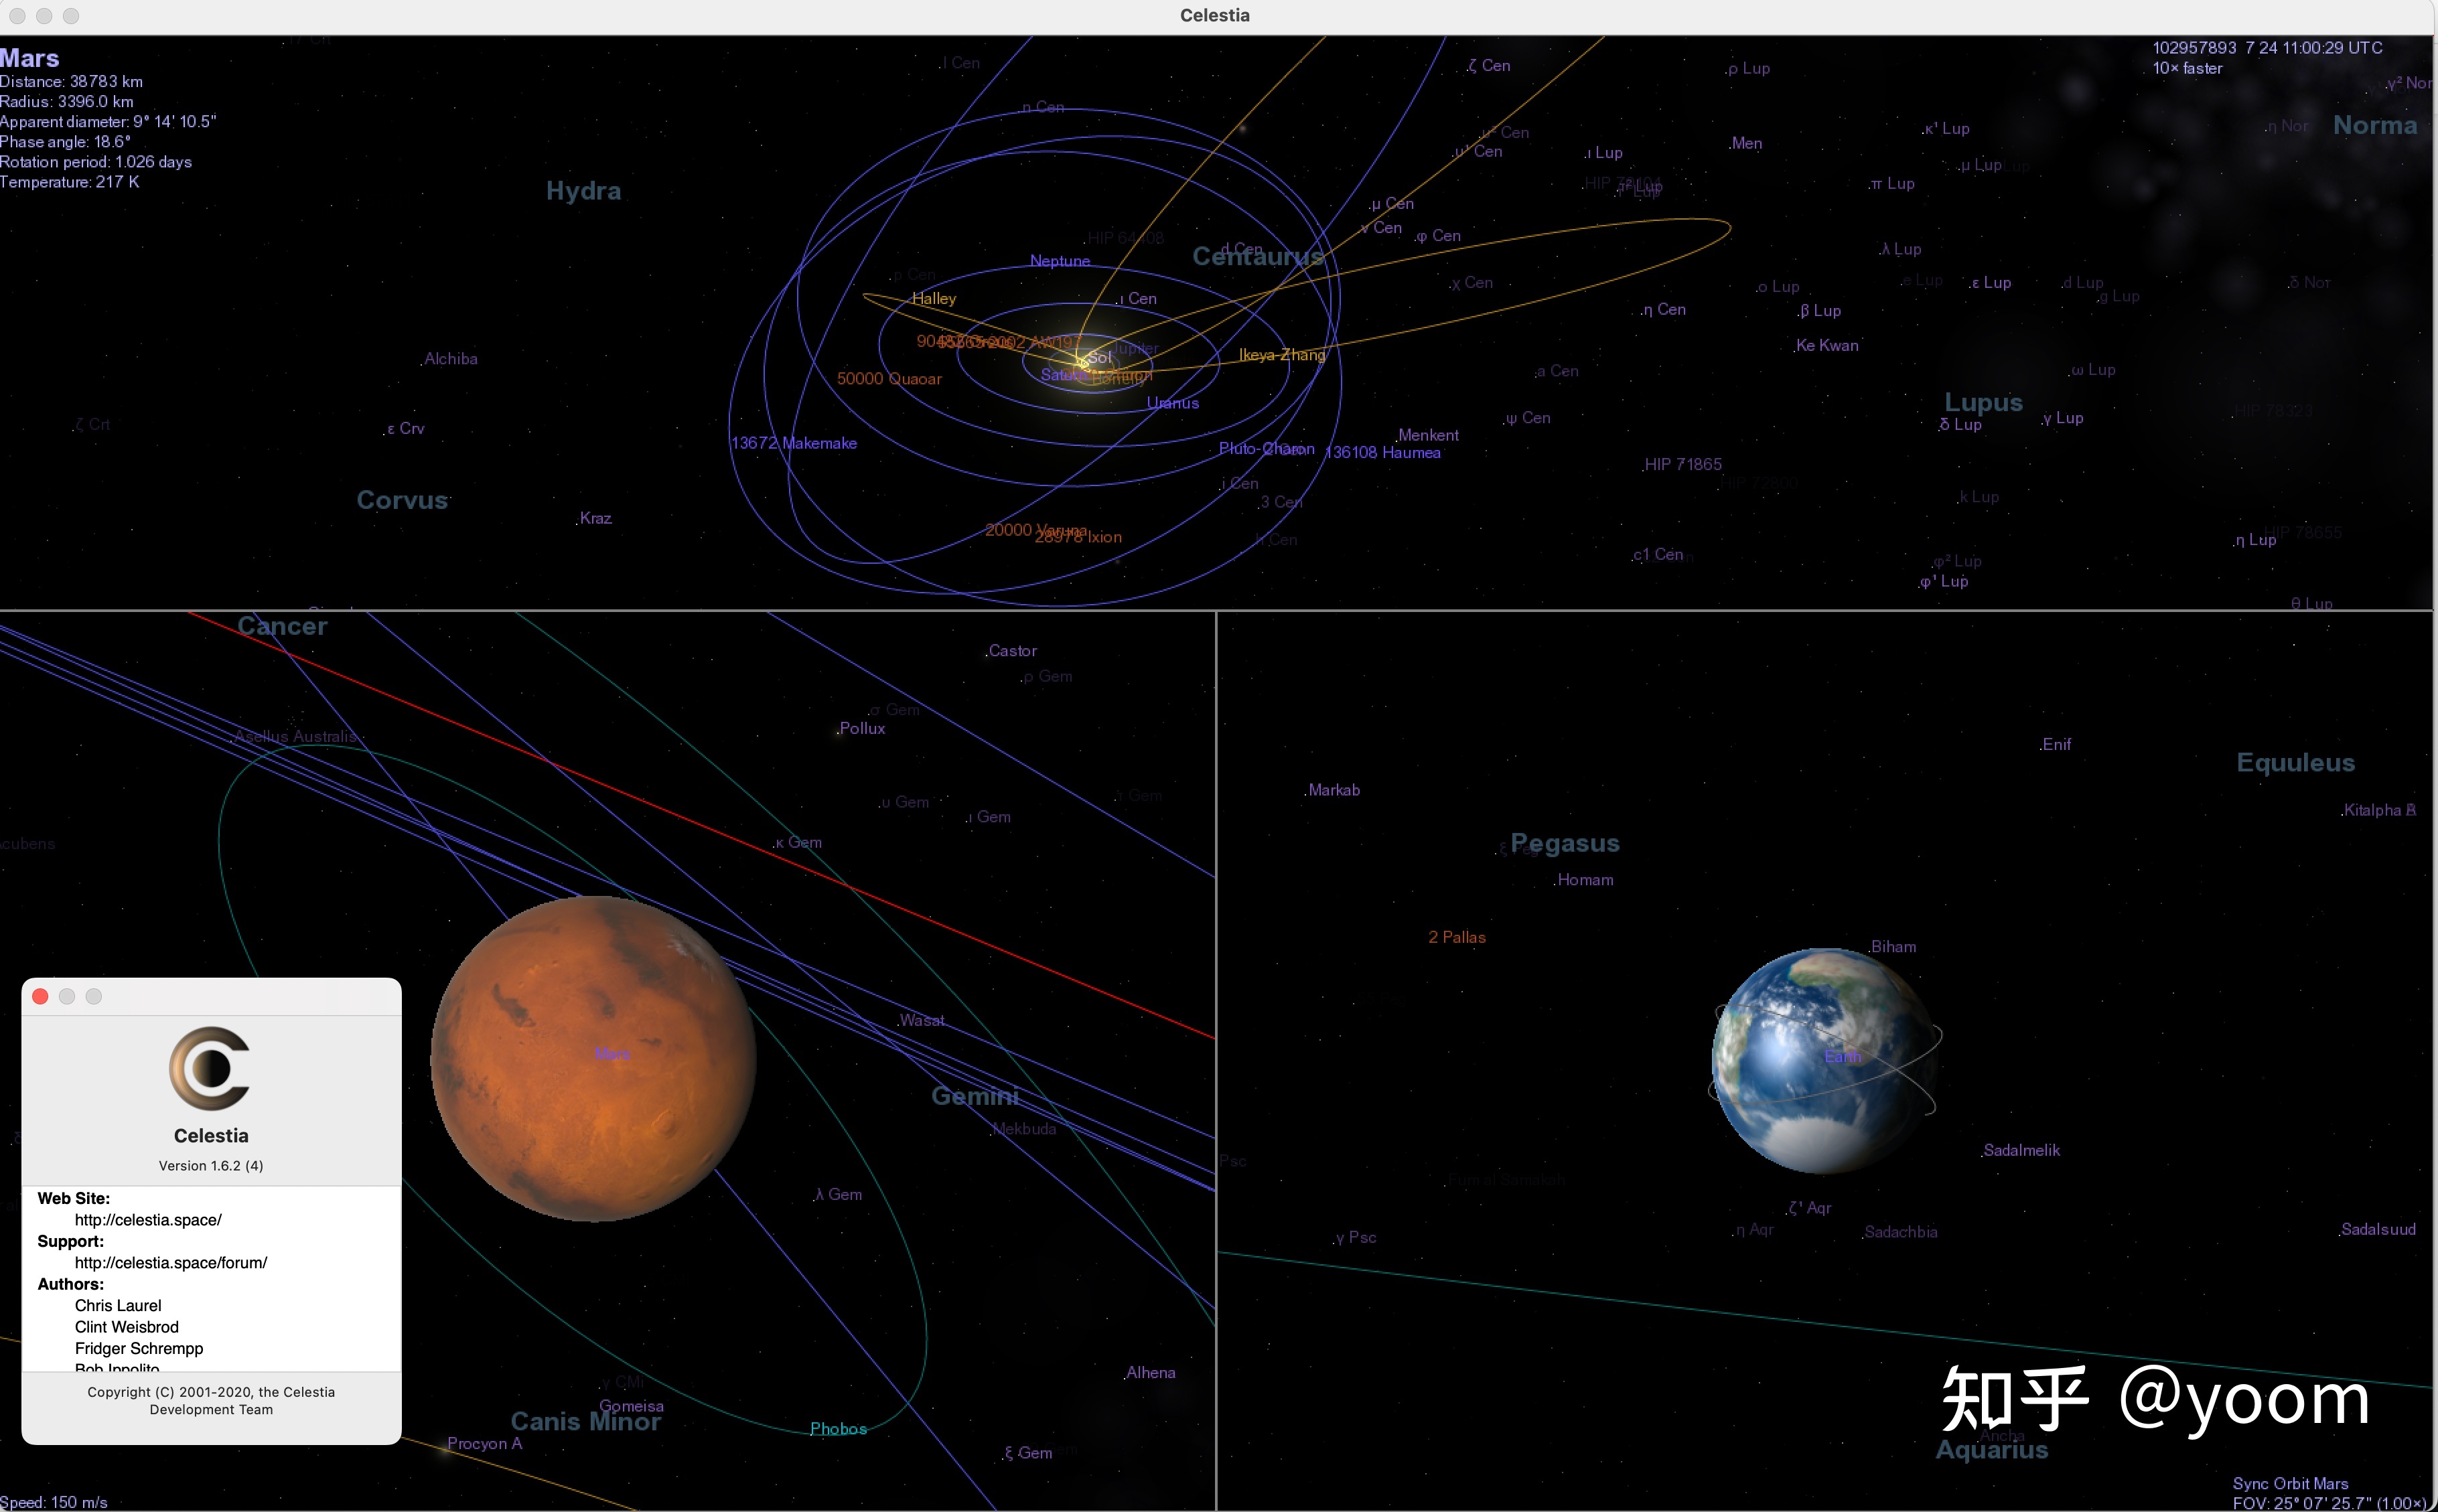The width and height of the screenshot is (2438, 1512).
Task: Click the Canis Minor constellation label
Action: point(586,1421)
